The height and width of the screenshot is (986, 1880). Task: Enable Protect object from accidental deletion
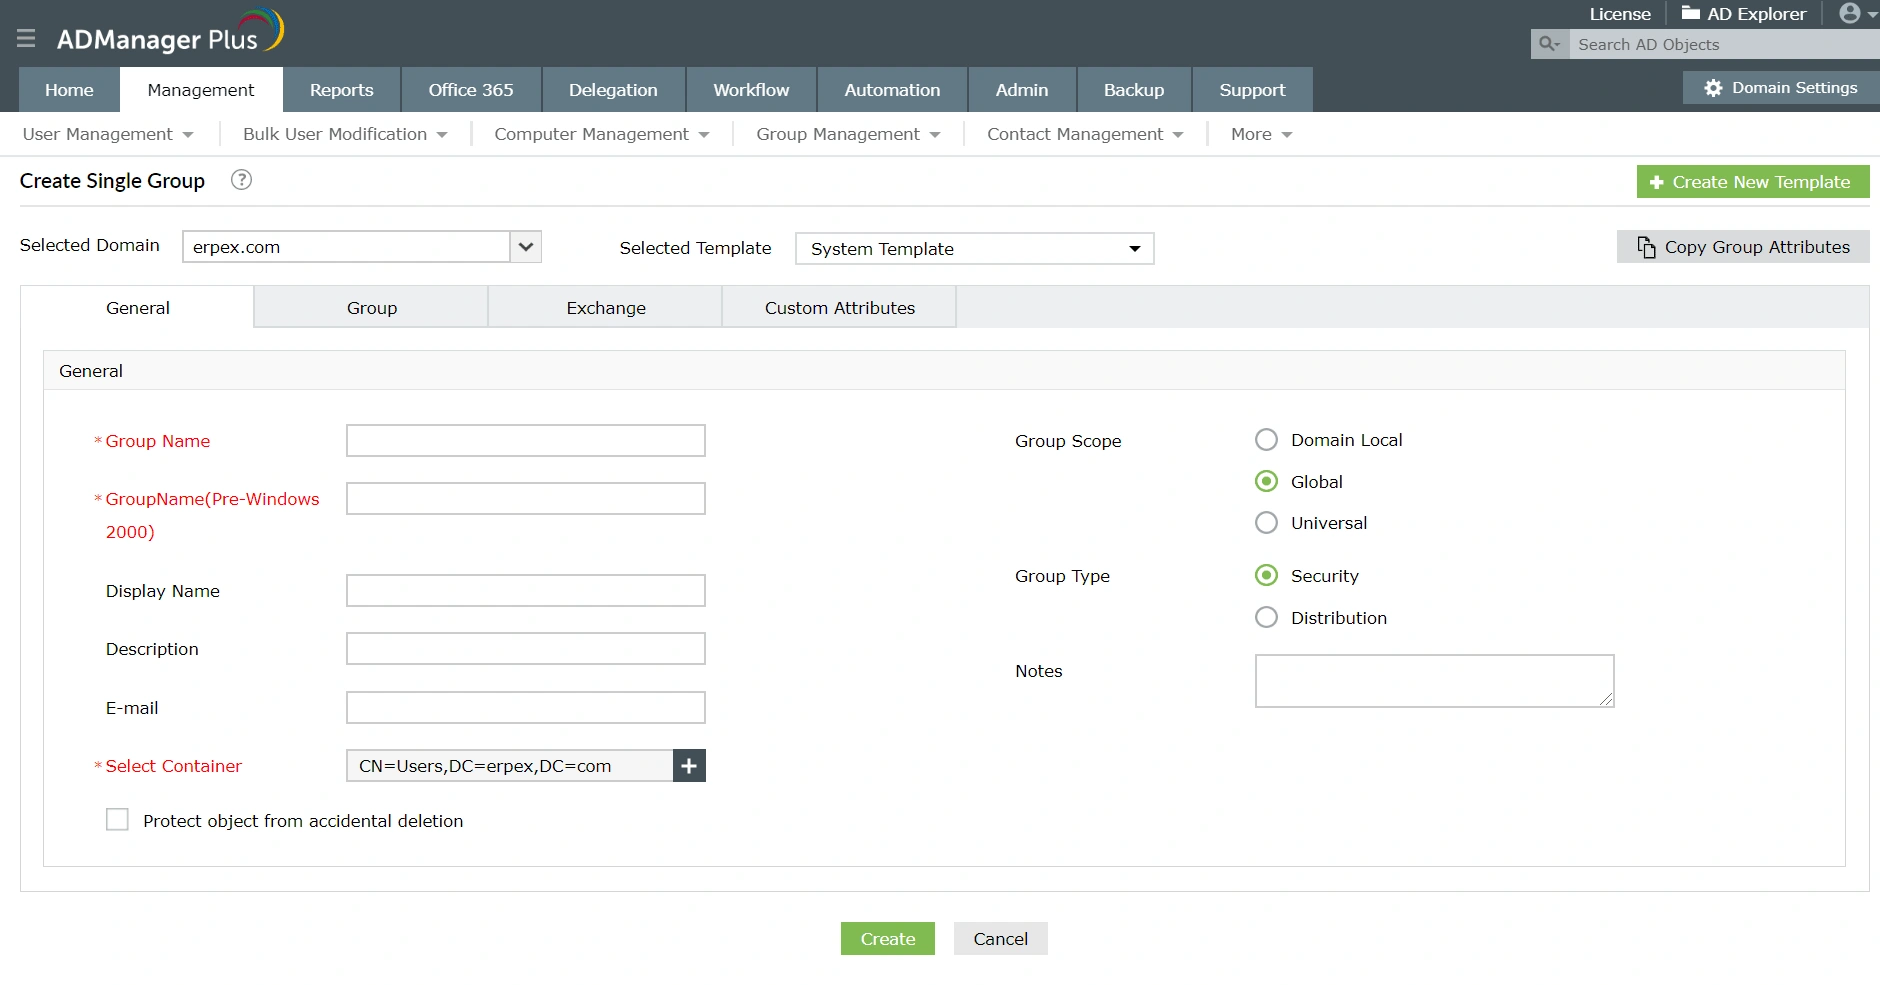click(117, 820)
